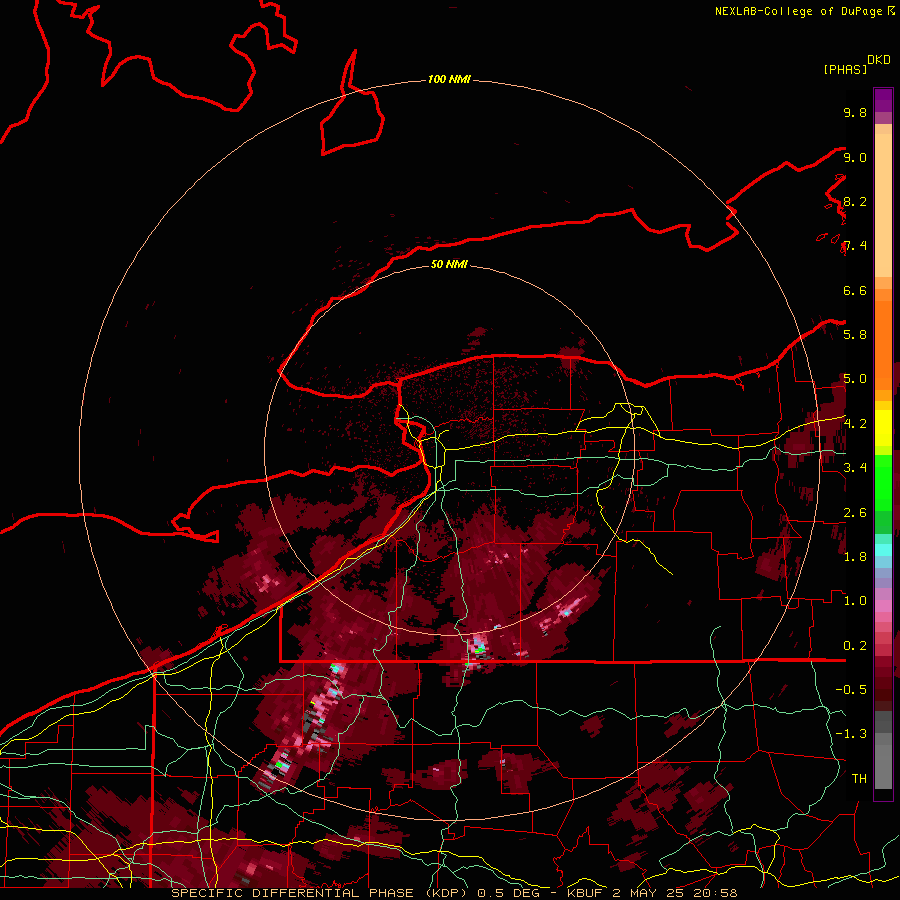Click the 100 NMI range ring label
The image size is (900, 900).
[449, 79]
